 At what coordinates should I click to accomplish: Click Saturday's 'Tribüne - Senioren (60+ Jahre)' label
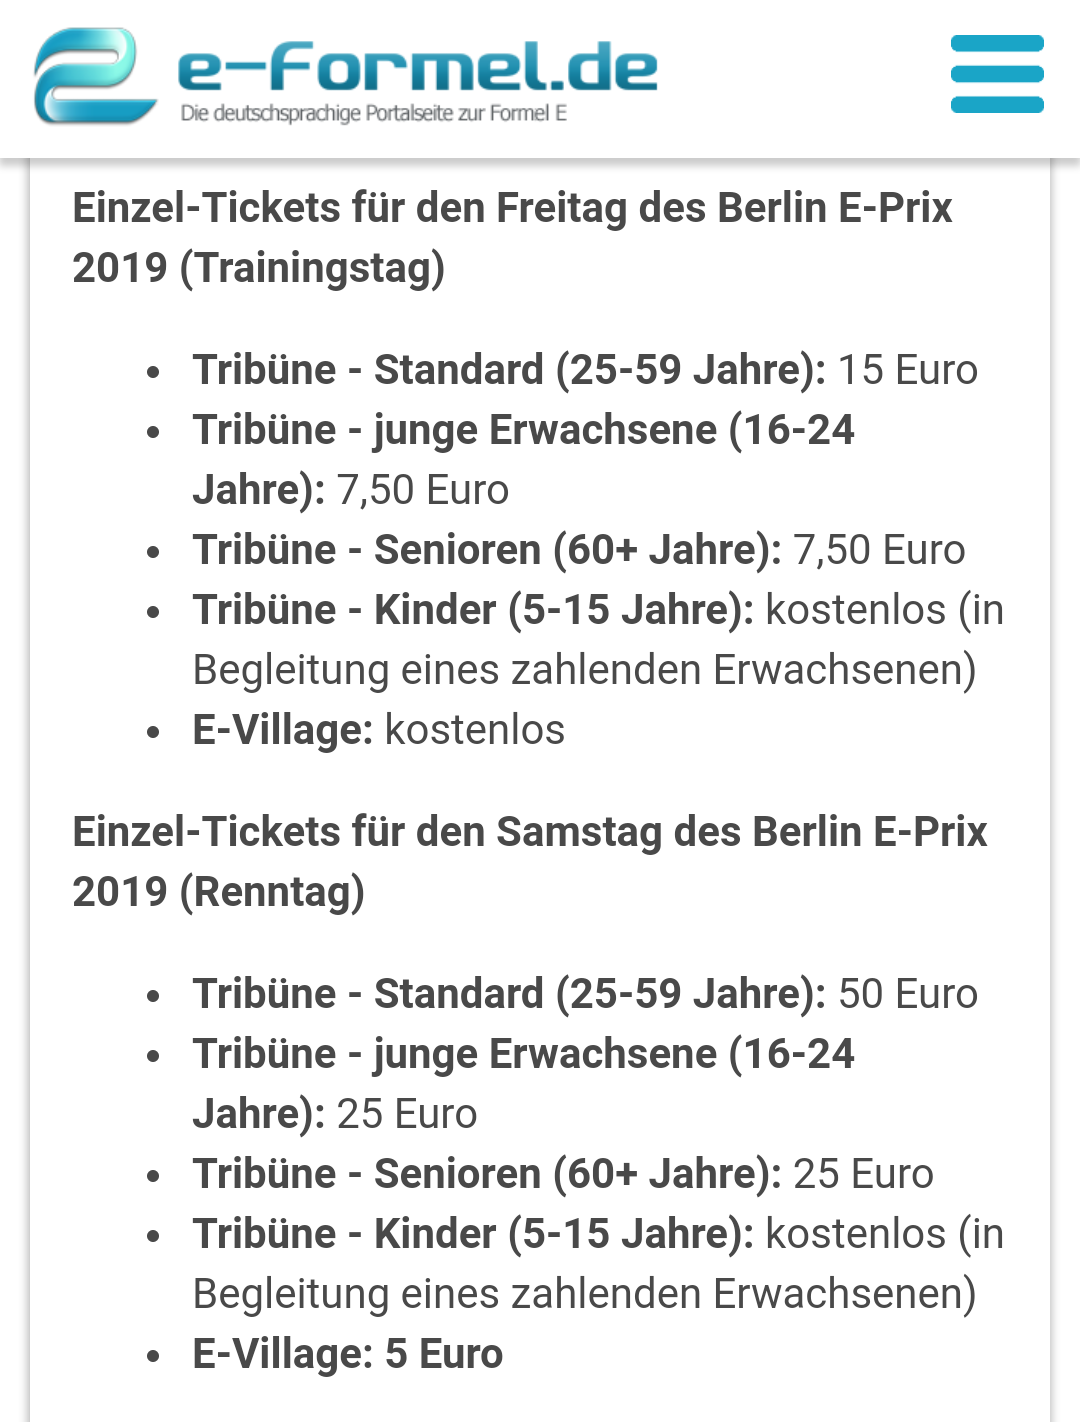[x=487, y=1174]
